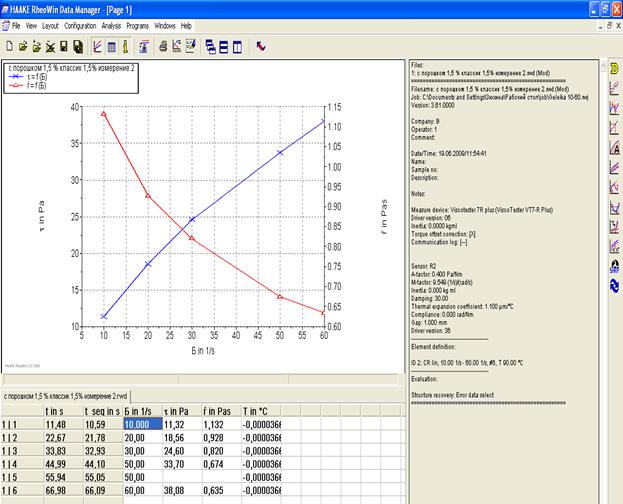
Task: Select the cell with value 11,32
Action: pos(182,424)
